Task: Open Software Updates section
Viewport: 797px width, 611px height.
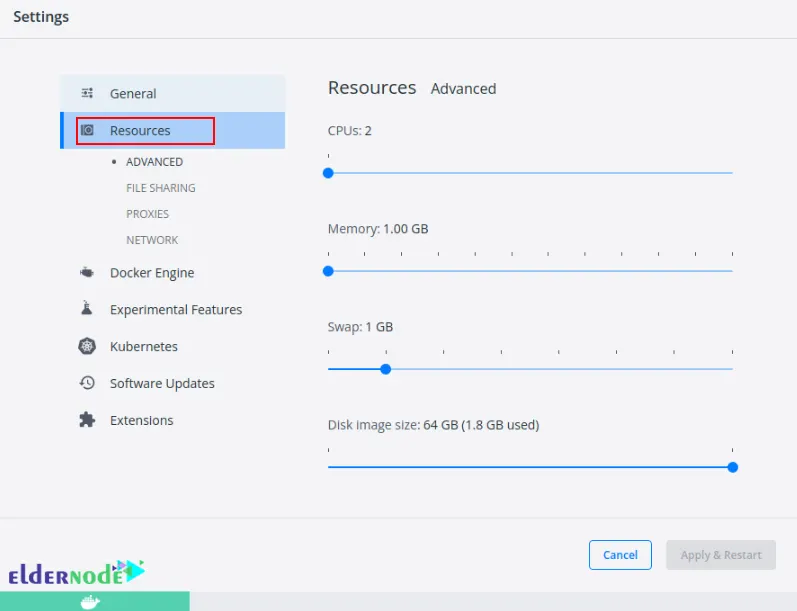Action: tap(162, 383)
